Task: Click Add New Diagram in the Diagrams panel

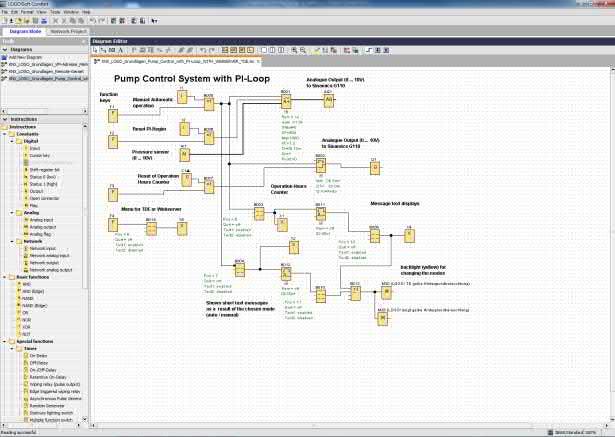Action: [x=25, y=57]
